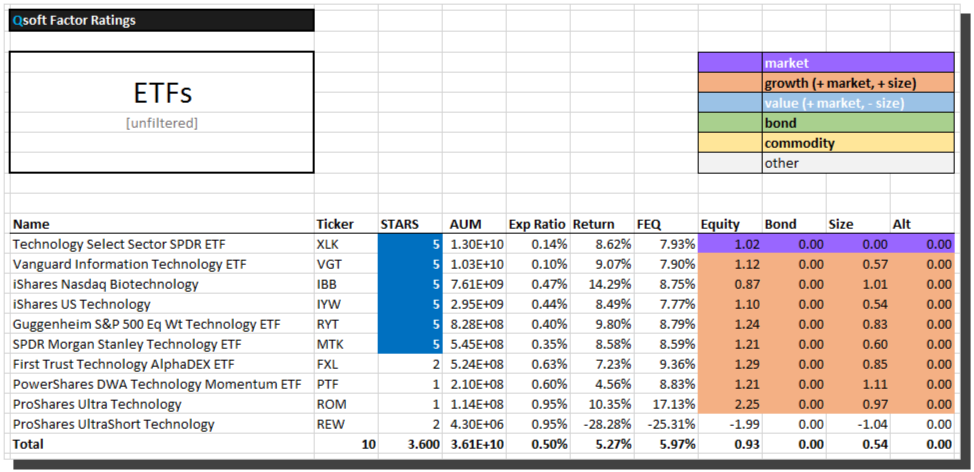Click the 'other' legend label
This screenshot has width=974, height=472.
(x=858, y=163)
